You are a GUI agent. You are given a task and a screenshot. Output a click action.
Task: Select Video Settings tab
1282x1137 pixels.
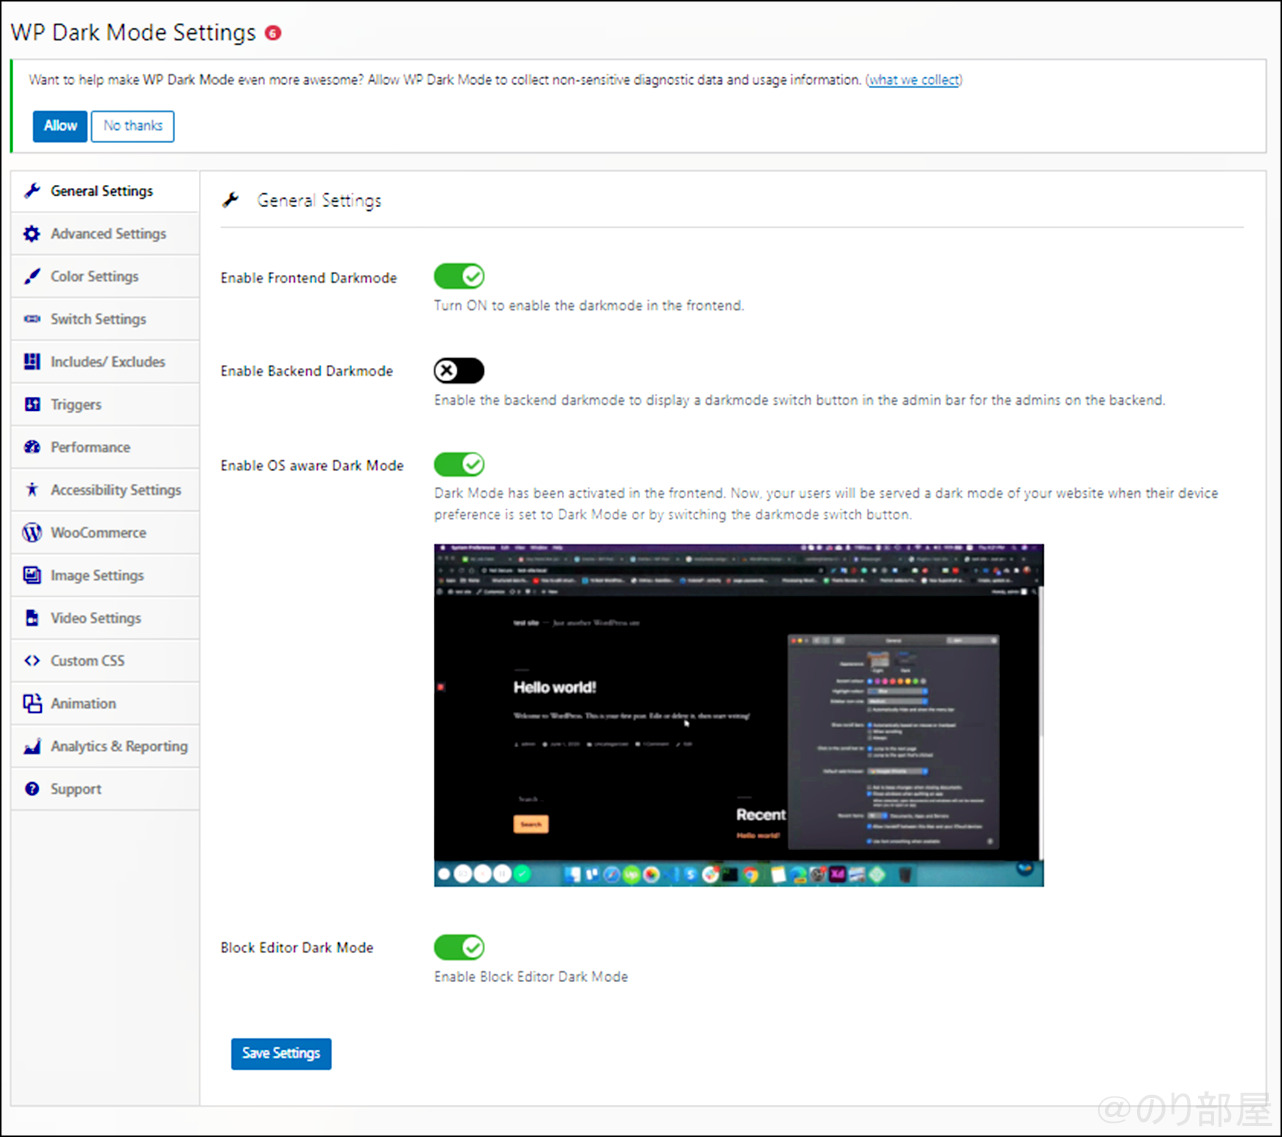tap(105, 618)
